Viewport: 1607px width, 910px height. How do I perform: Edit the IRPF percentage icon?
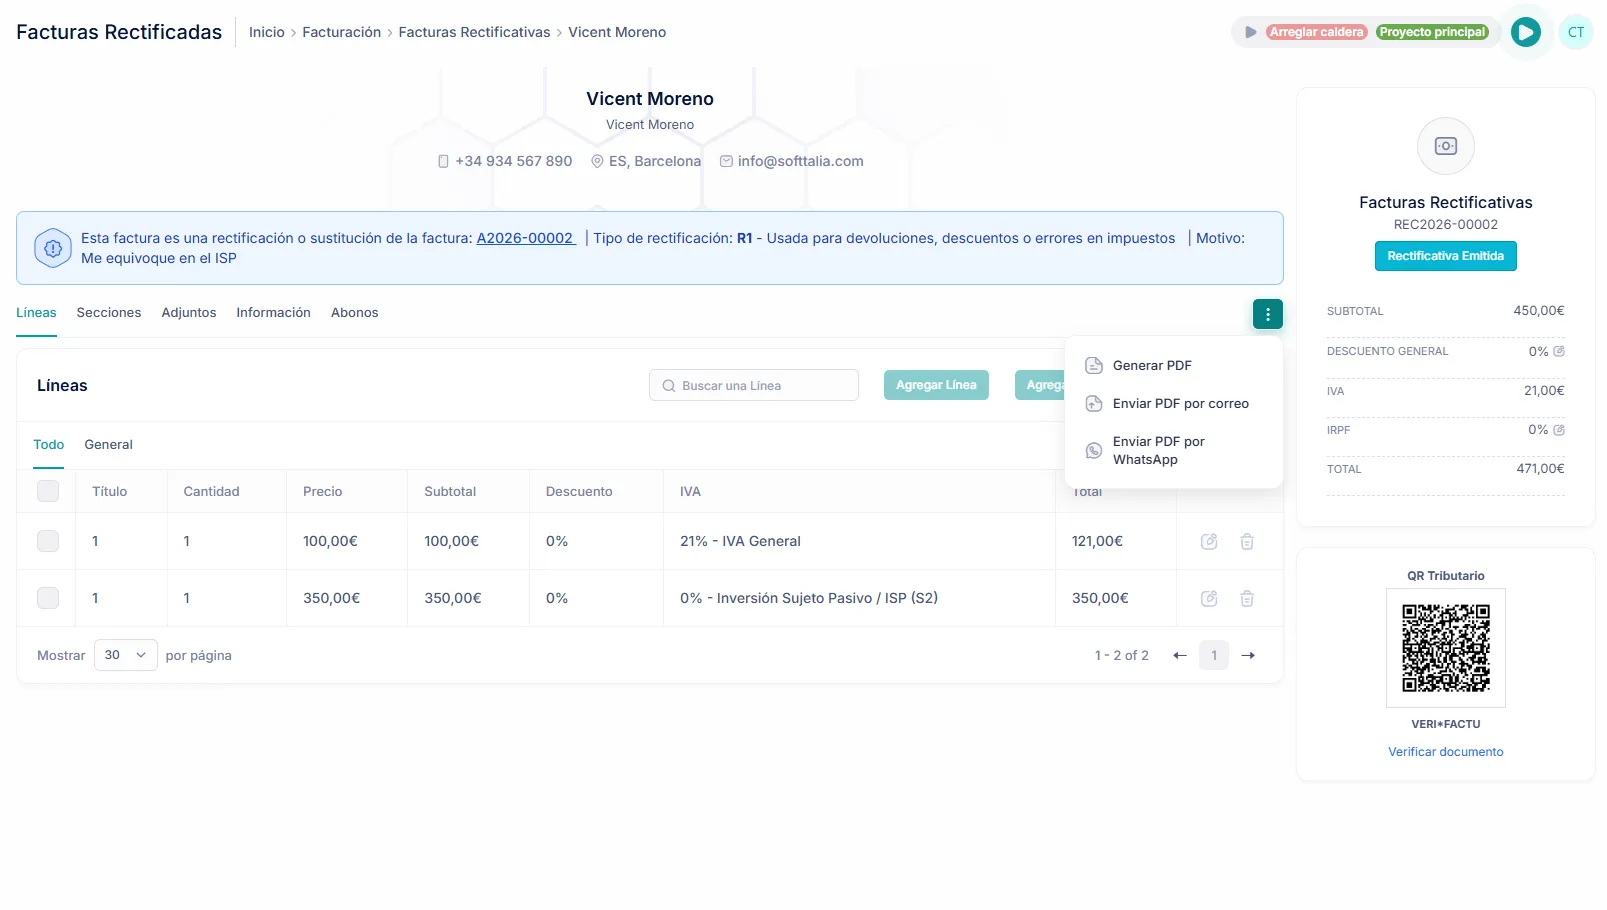coord(1558,430)
